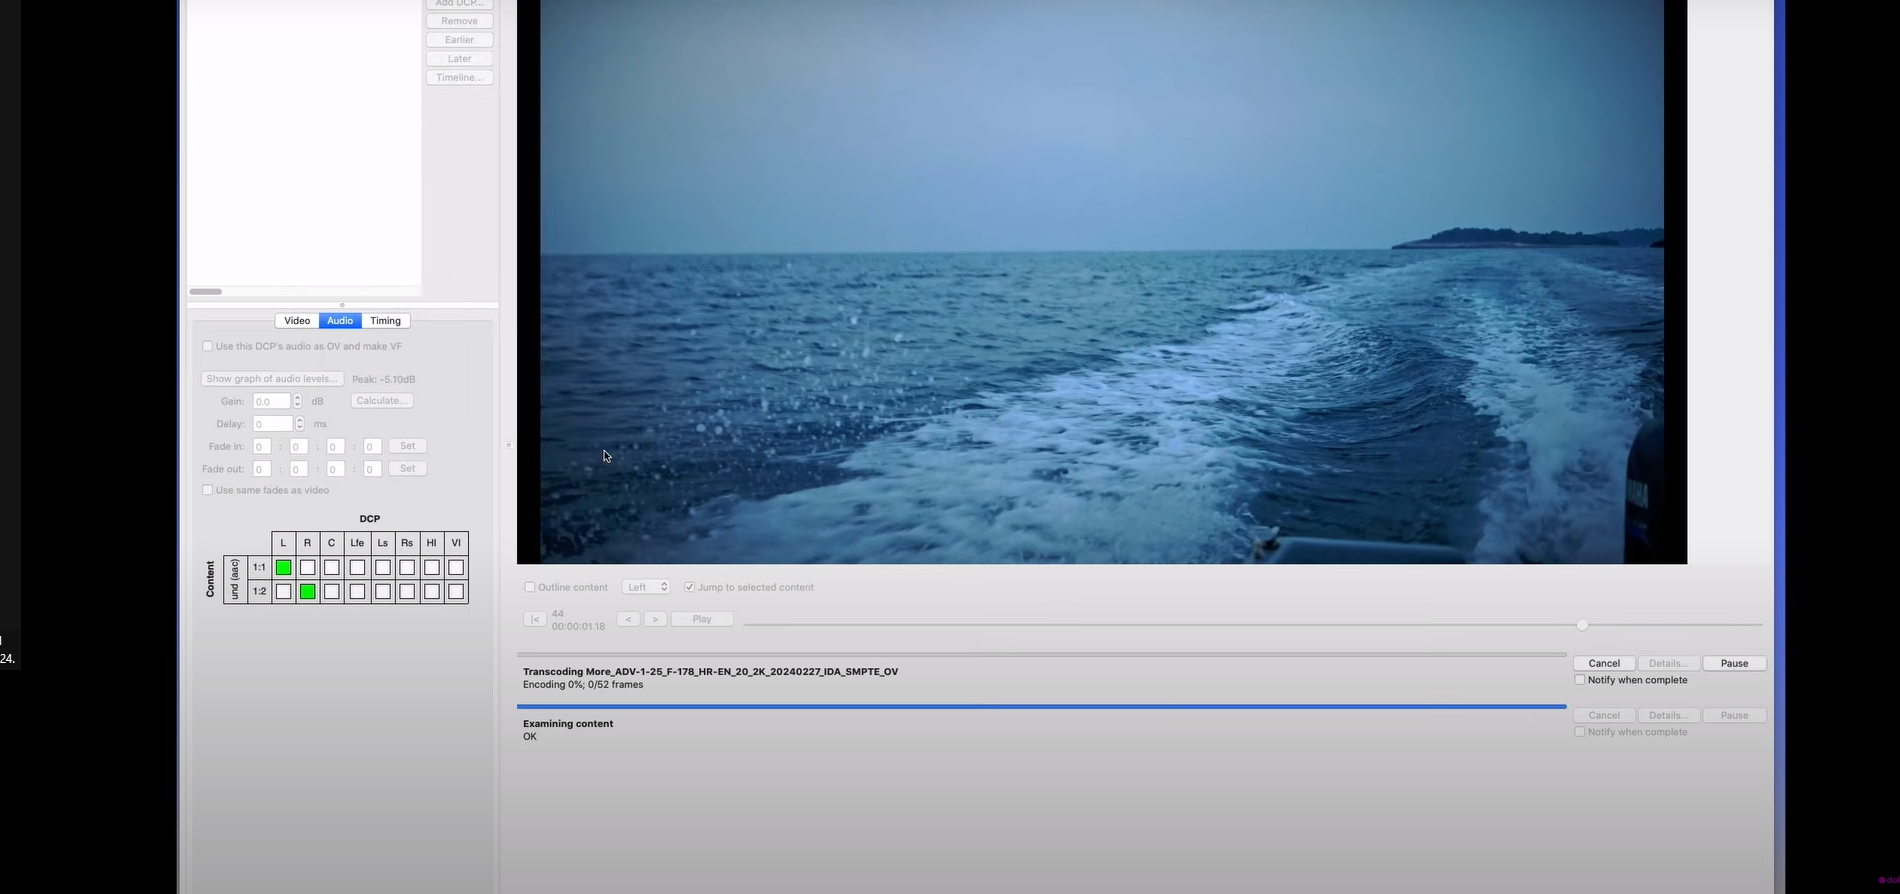Adjust the Delay stepper arrows
Viewport: 1900px width, 894px height.
[299, 423]
